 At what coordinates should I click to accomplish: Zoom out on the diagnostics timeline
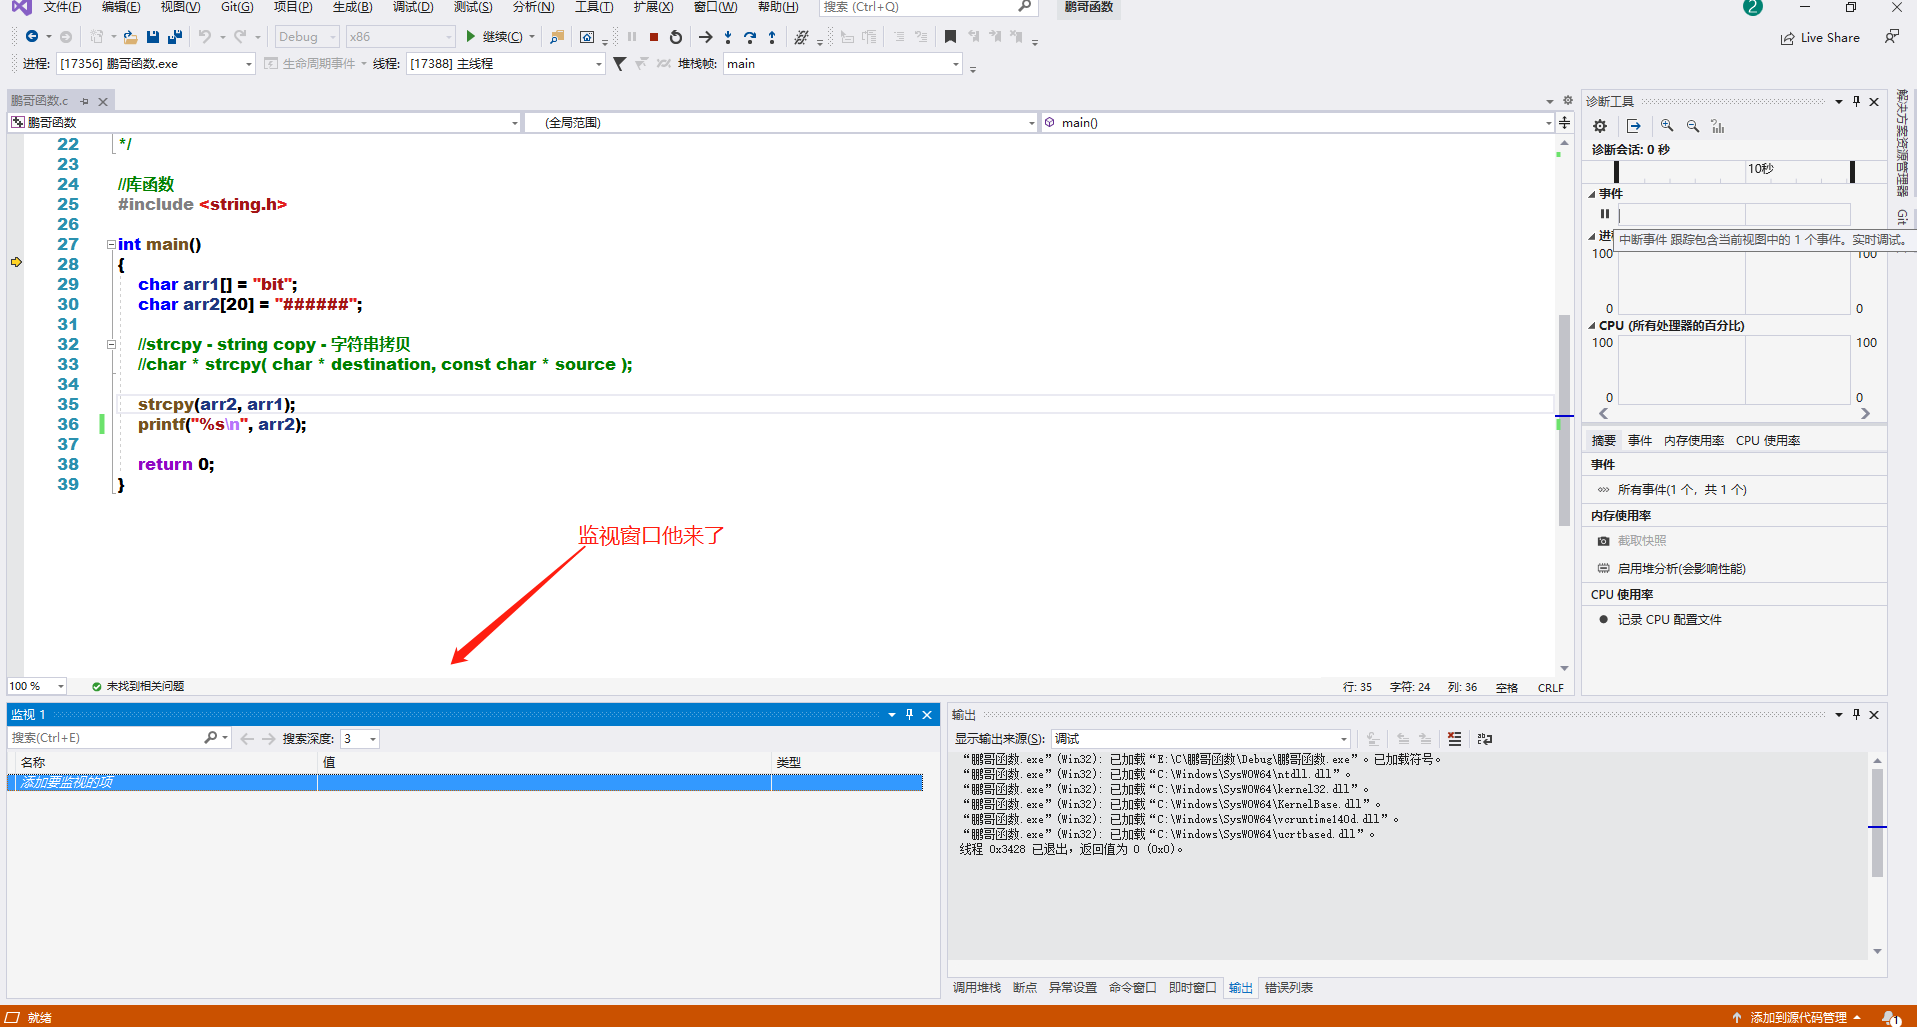tap(1693, 126)
